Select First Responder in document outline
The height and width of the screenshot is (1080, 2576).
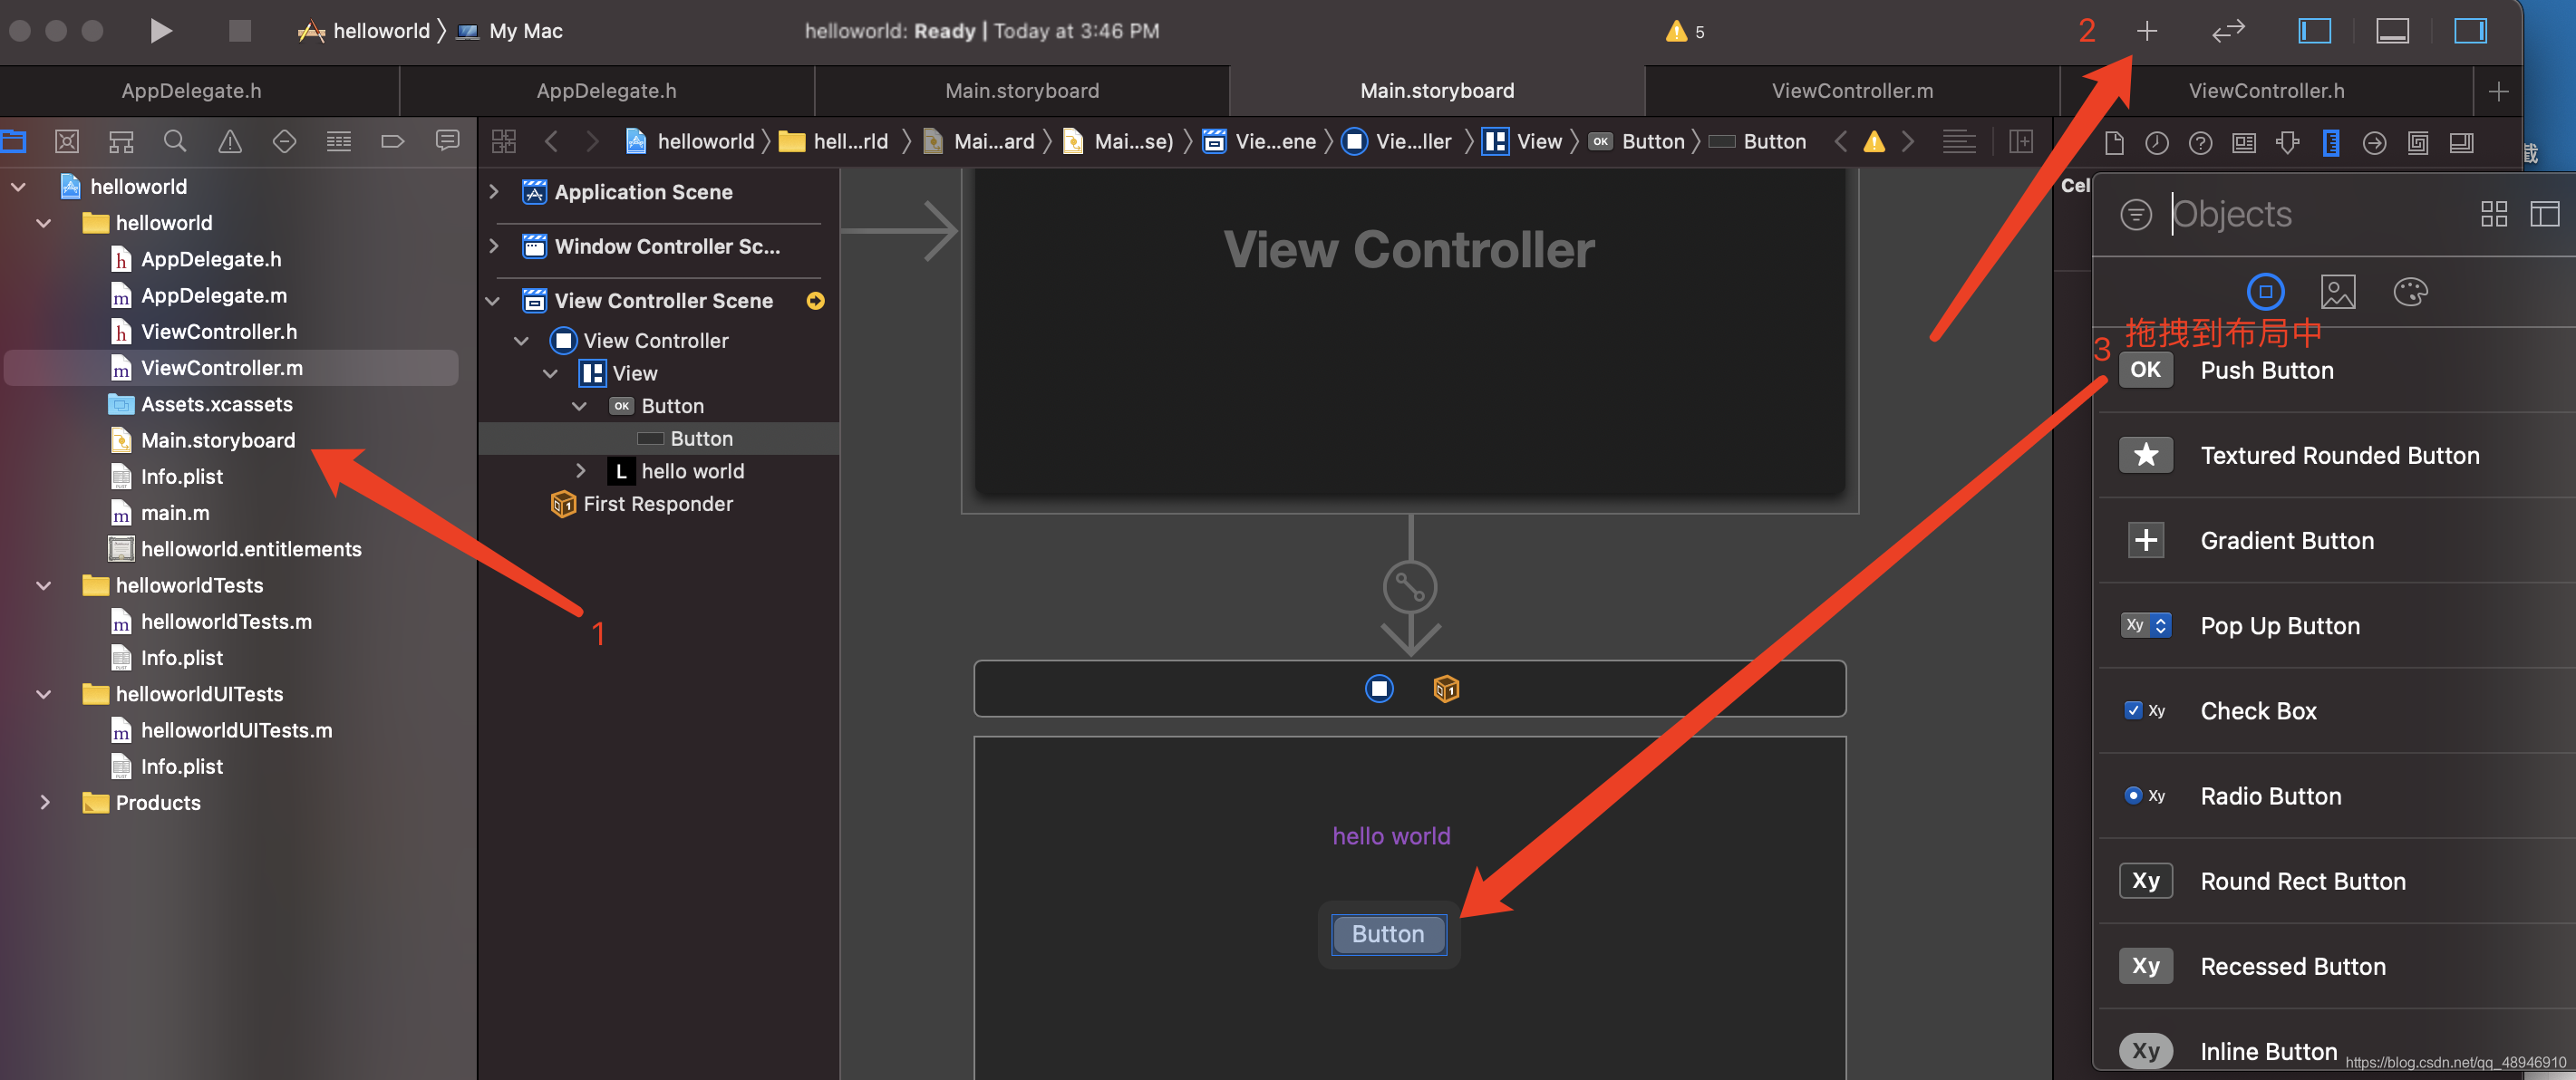(658, 504)
